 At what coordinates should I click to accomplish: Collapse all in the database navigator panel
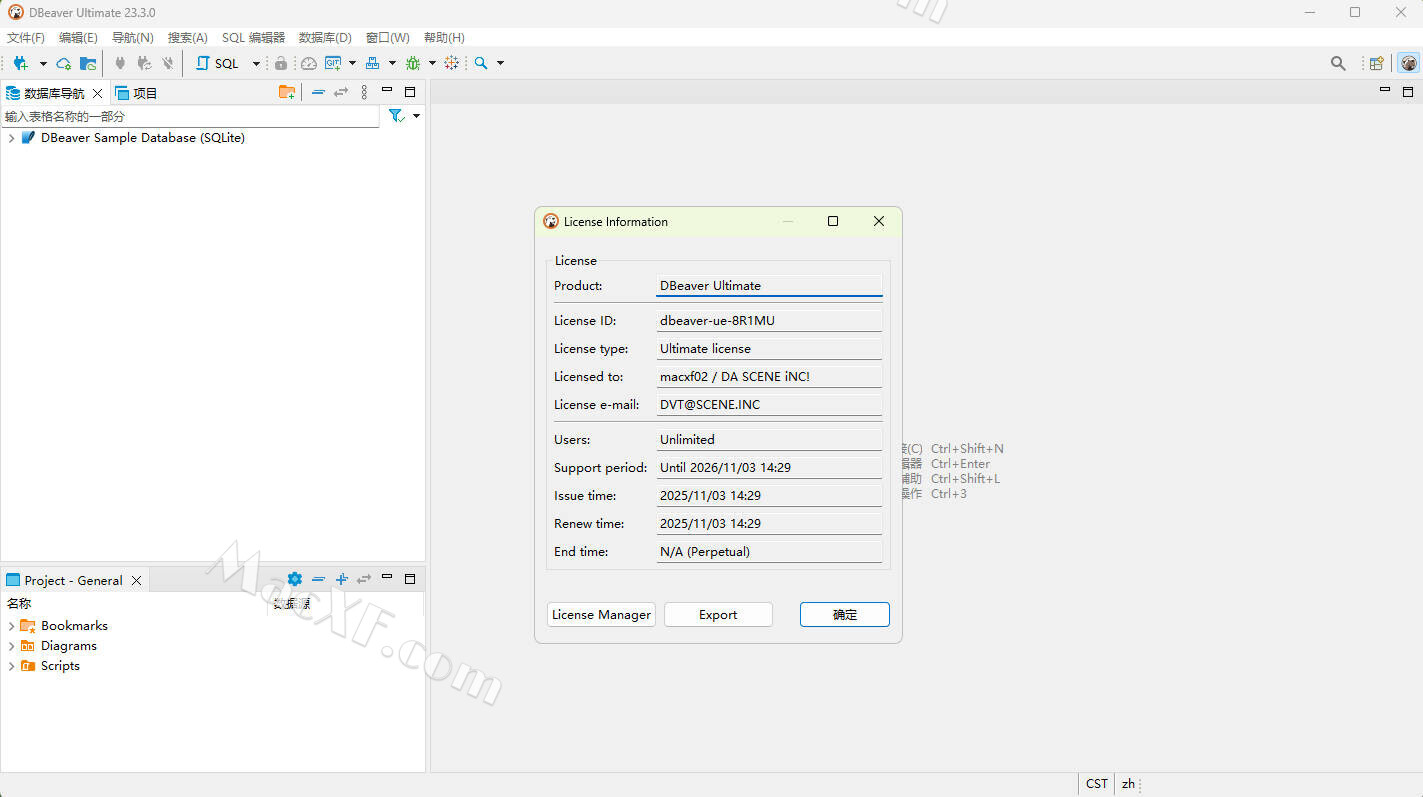pyautogui.click(x=318, y=92)
